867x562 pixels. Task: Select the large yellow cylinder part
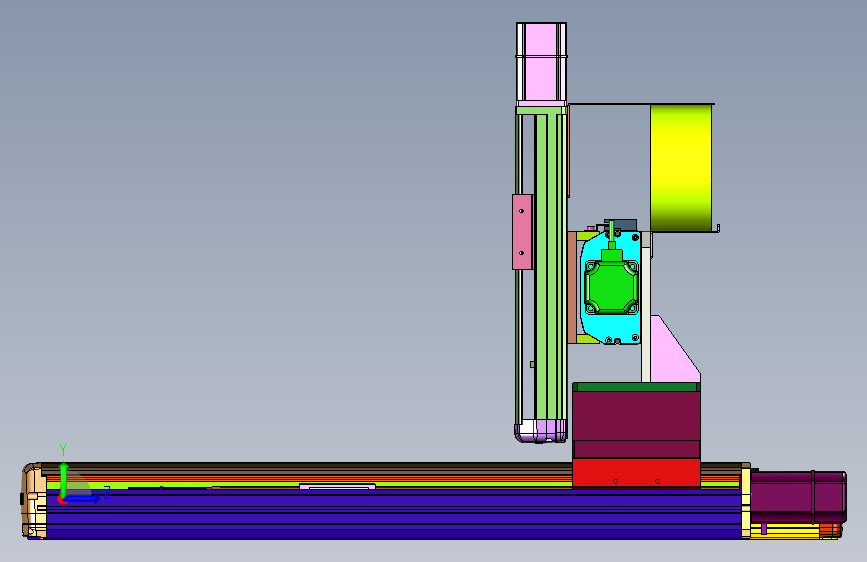pos(681,168)
